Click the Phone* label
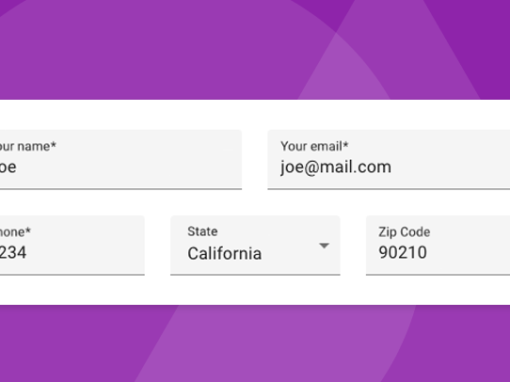 point(15,232)
